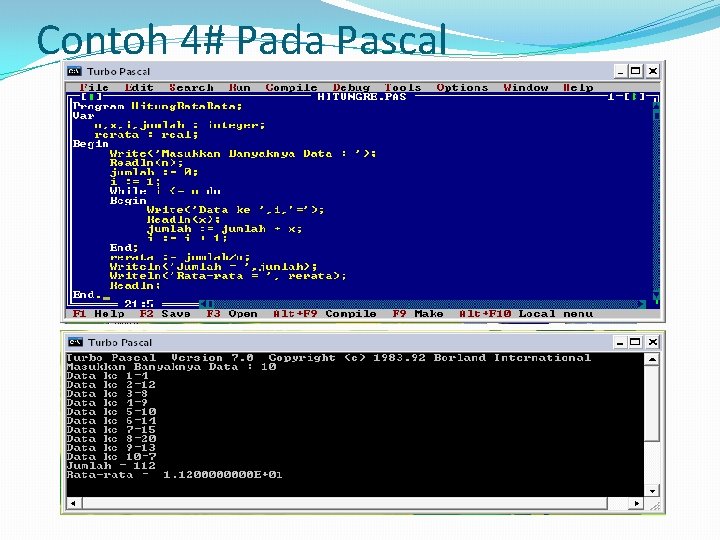Click the 21:5 cursor position indicator
This screenshot has width=720, height=540.
click(139, 304)
